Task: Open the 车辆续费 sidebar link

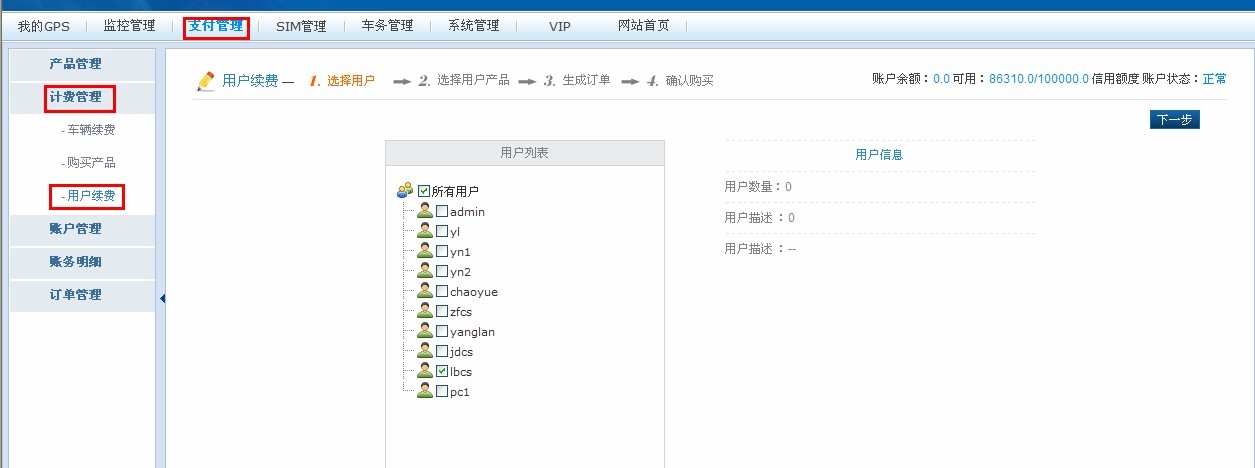Action: coord(90,130)
